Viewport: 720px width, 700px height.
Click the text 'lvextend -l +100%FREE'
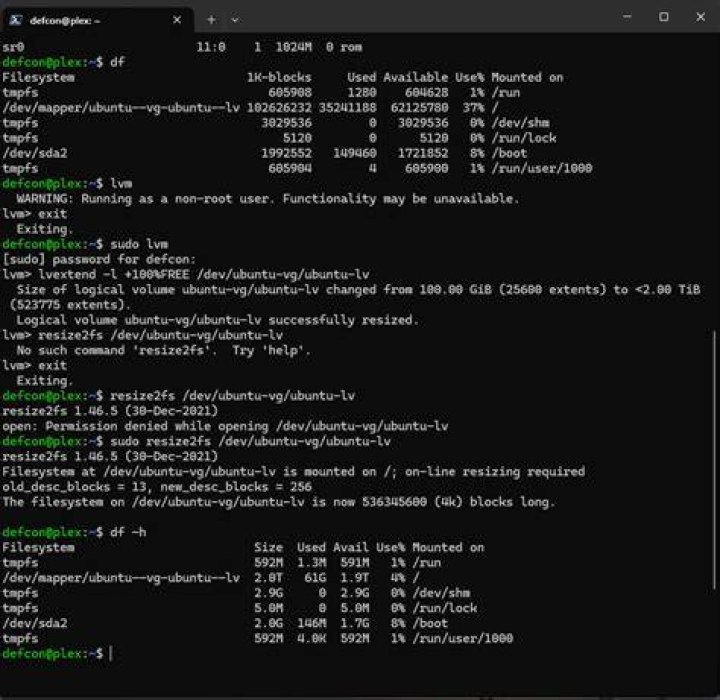coord(114,275)
